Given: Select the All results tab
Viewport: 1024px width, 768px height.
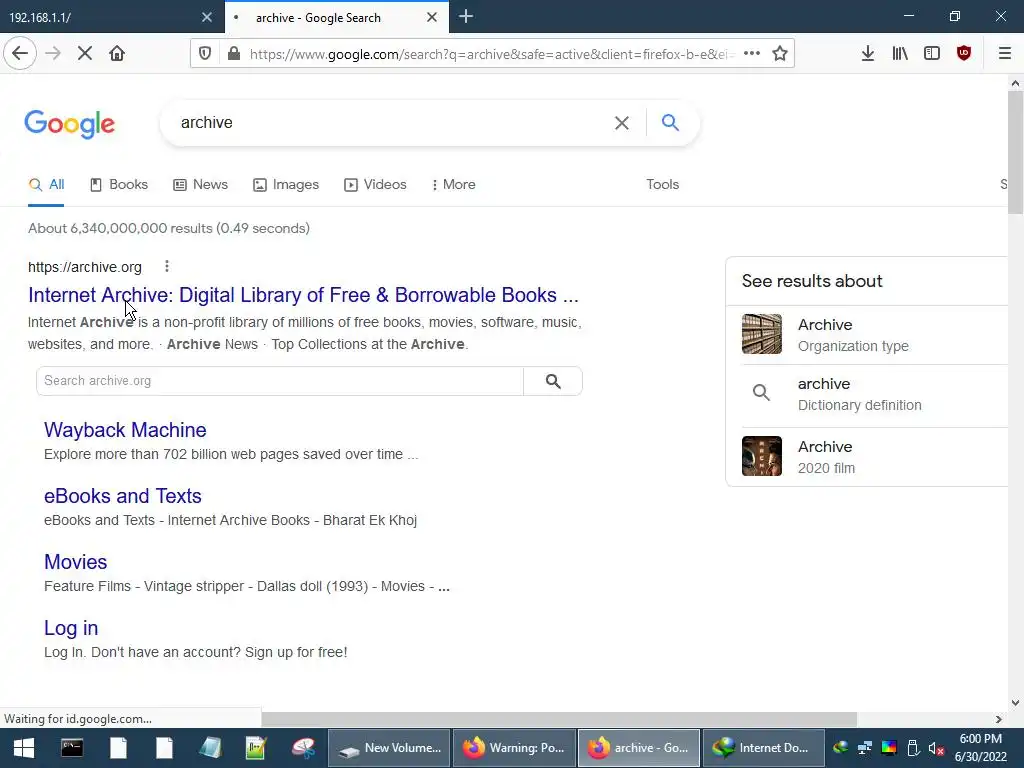Looking at the screenshot, I should click(46, 185).
